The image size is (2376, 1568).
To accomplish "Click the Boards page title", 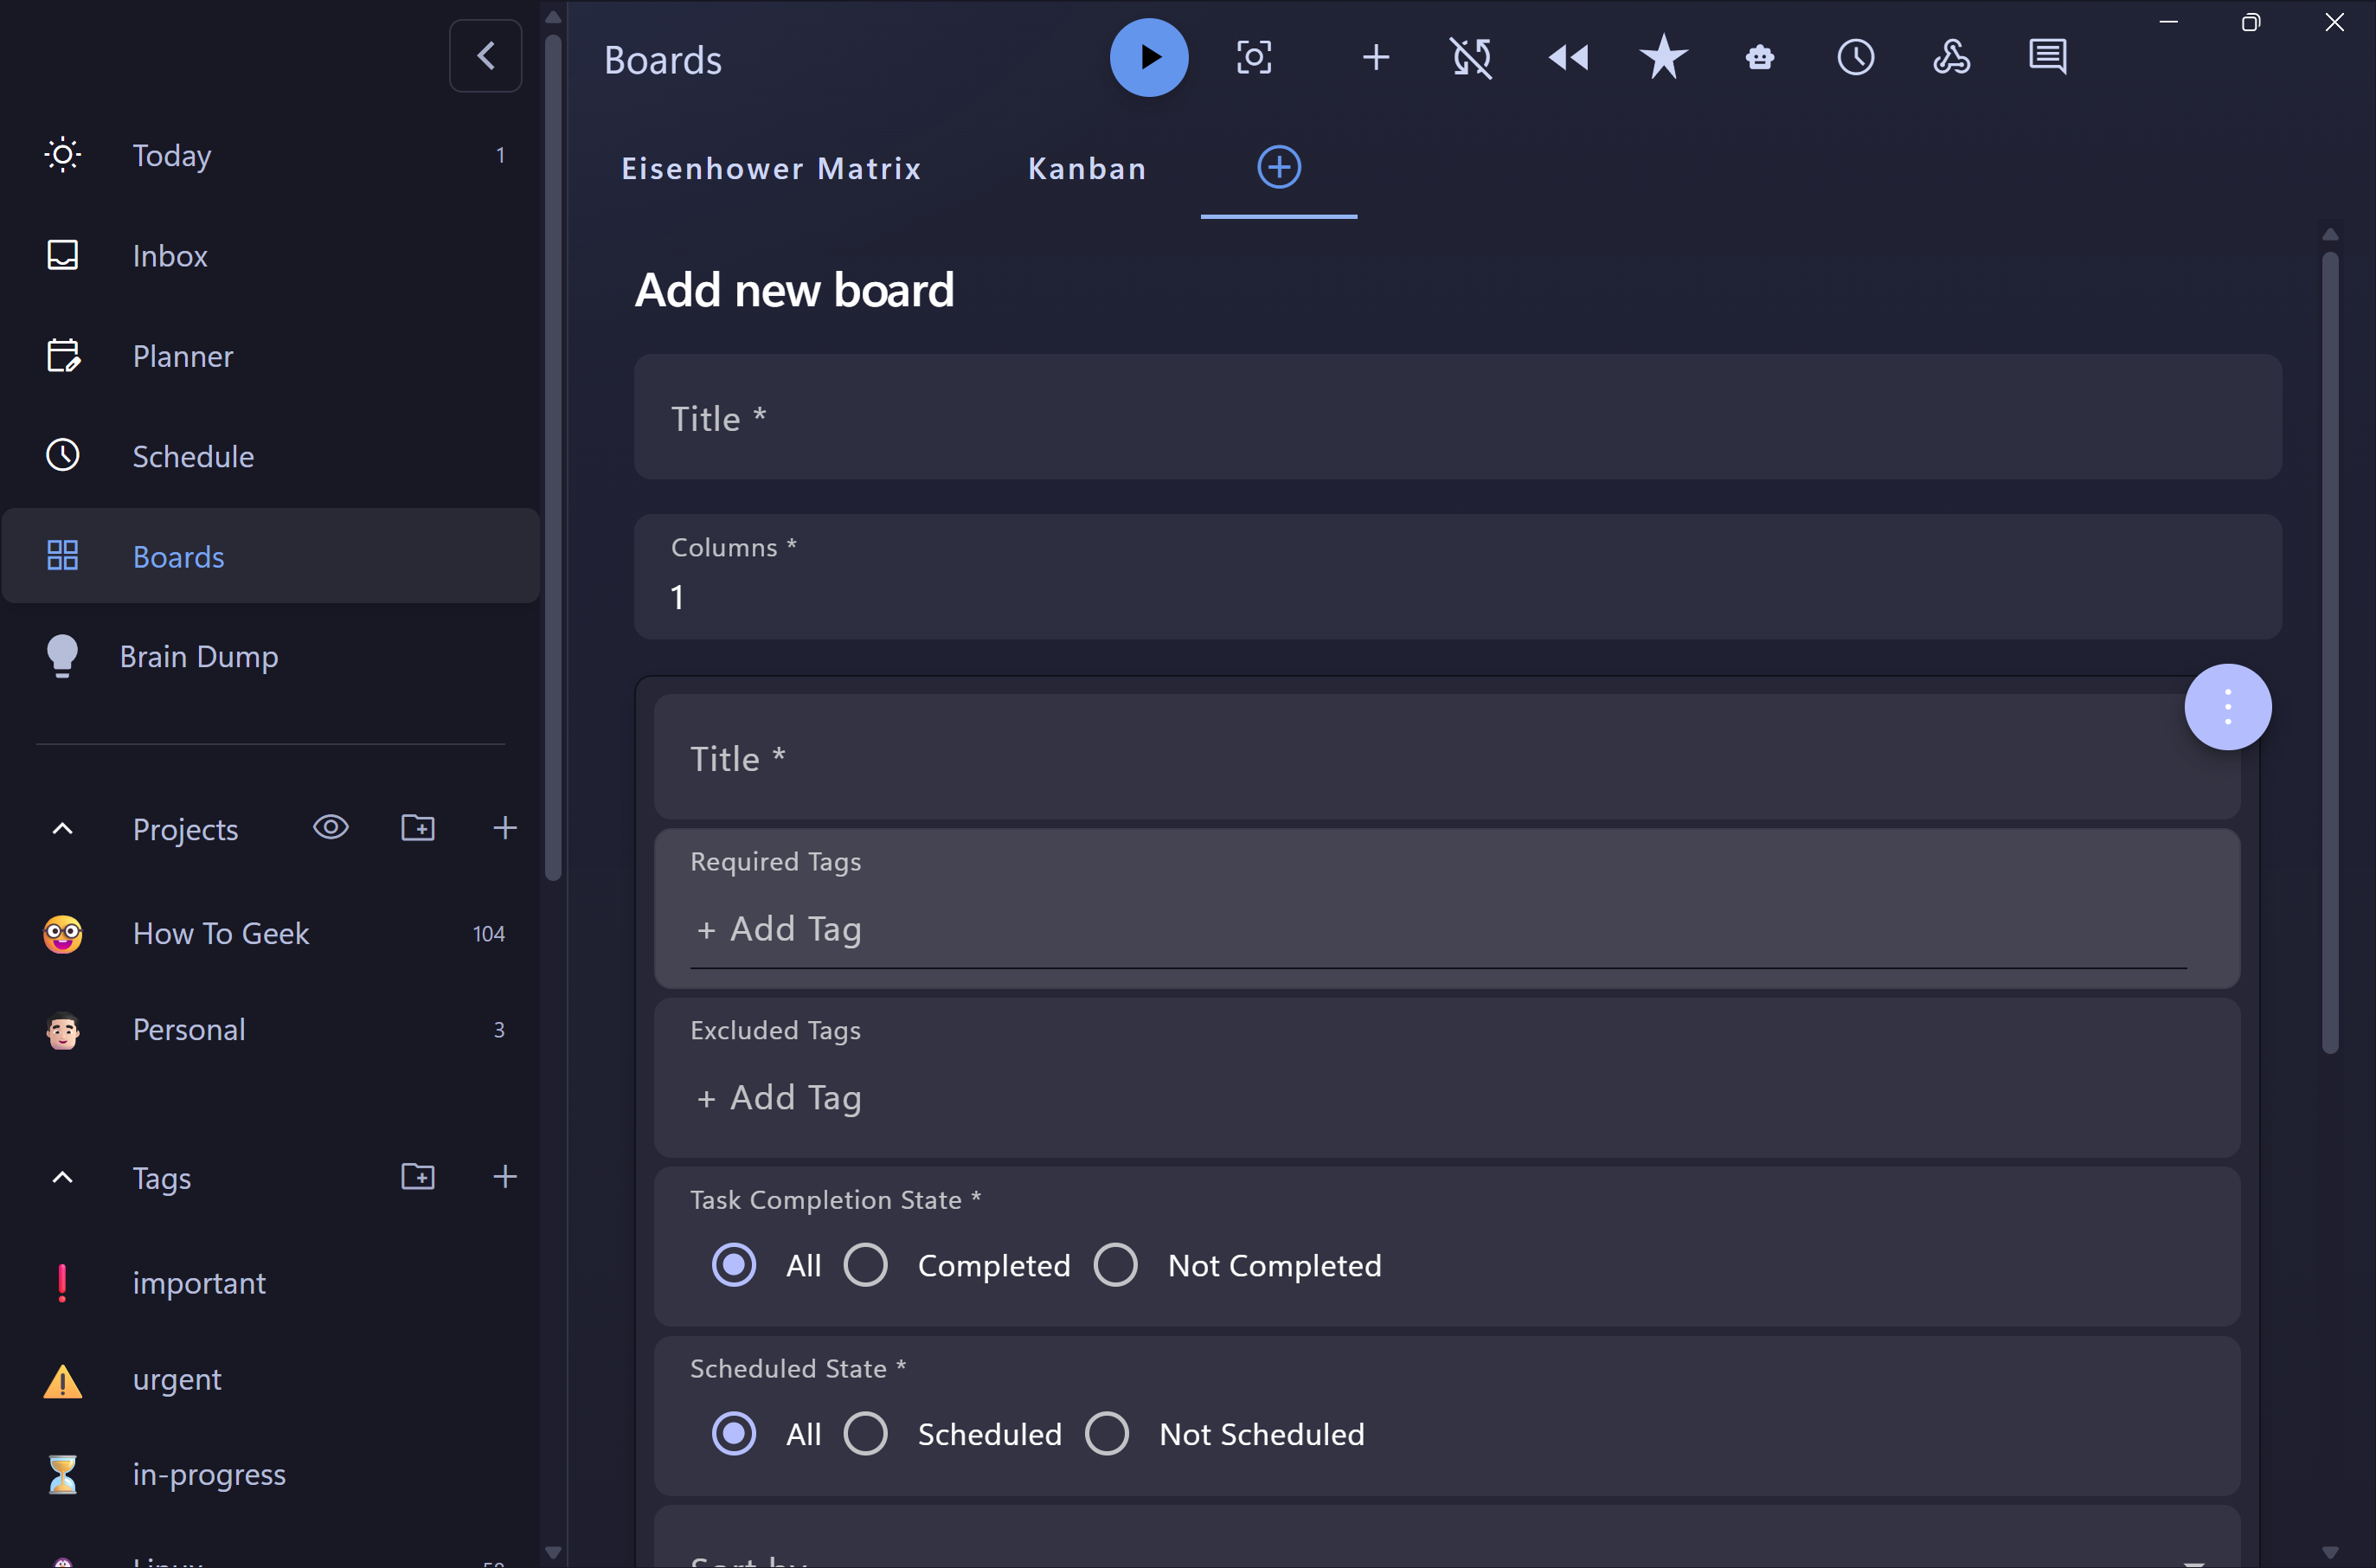I will coord(663,60).
